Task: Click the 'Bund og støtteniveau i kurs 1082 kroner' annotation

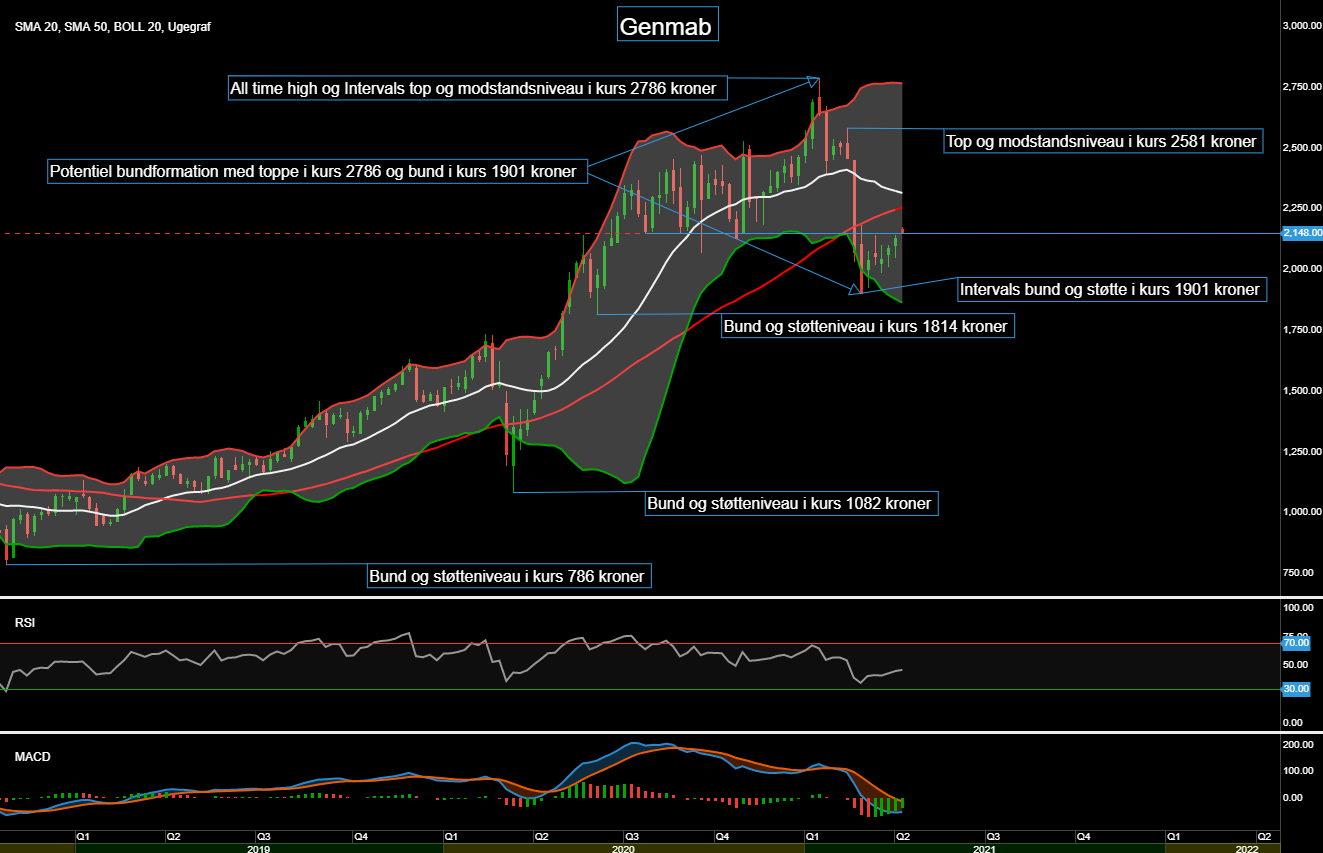Action: click(x=791, y=504)
